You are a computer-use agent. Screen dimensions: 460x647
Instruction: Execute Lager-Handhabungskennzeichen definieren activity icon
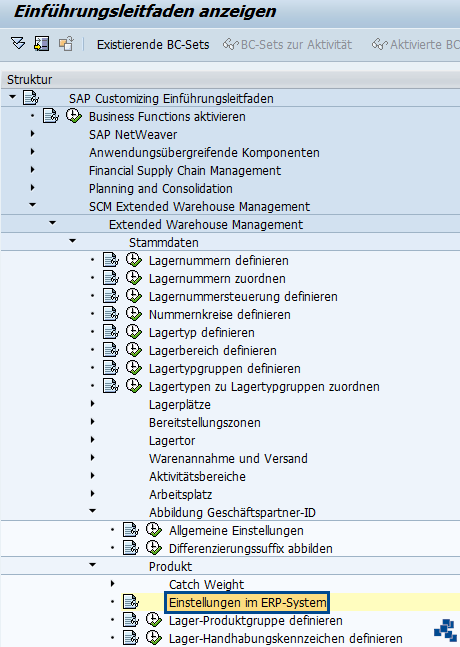pyautogui.click(x=154, y=638)
